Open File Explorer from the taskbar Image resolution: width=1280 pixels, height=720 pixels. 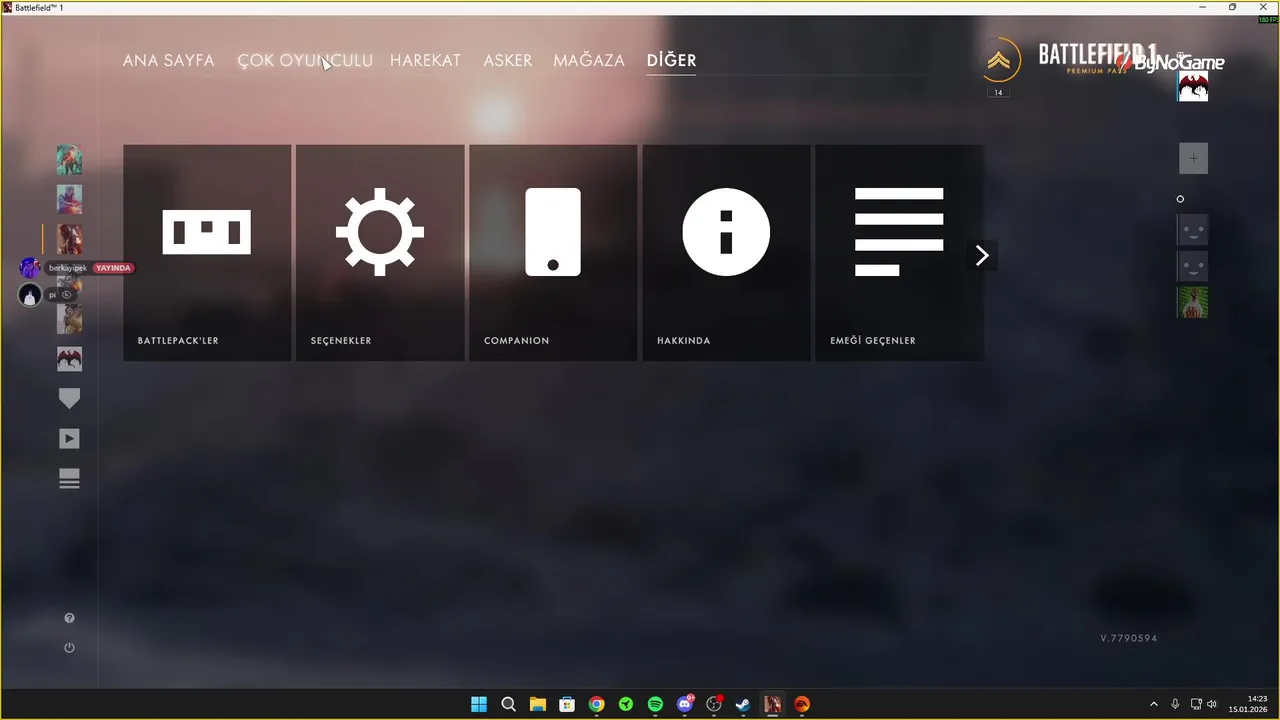537,704
